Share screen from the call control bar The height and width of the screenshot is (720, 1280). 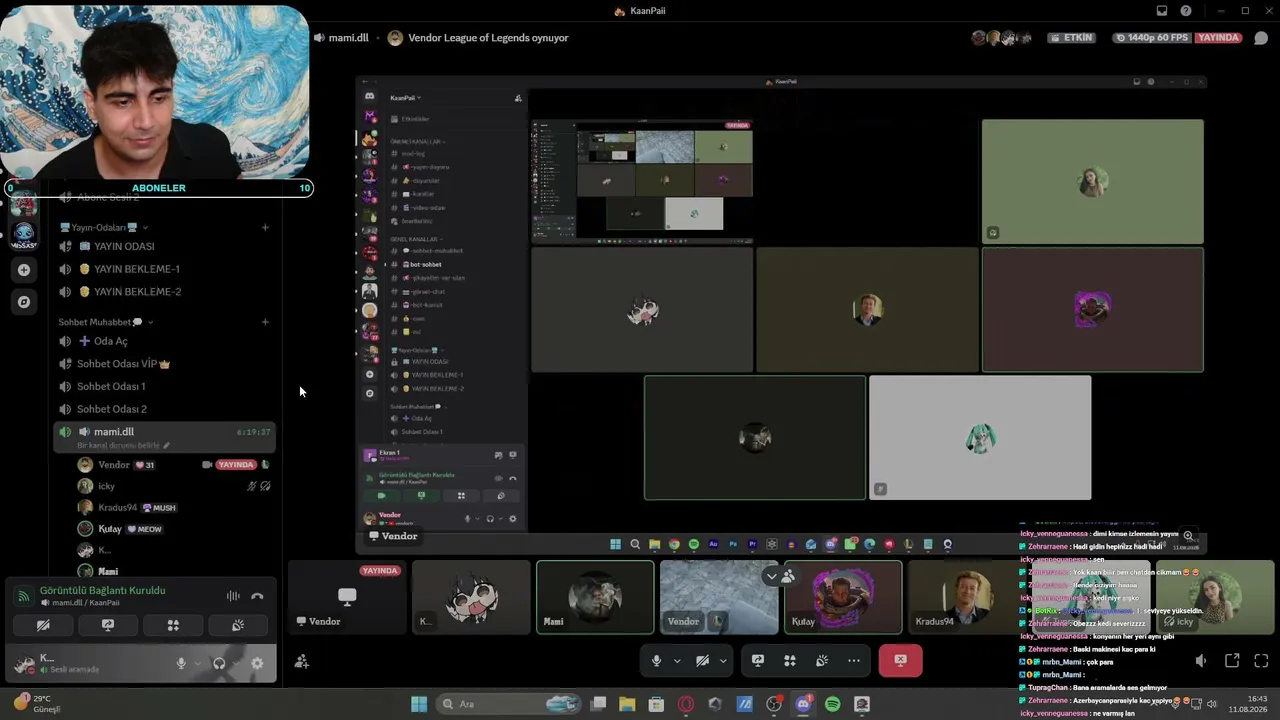point(758,660)
